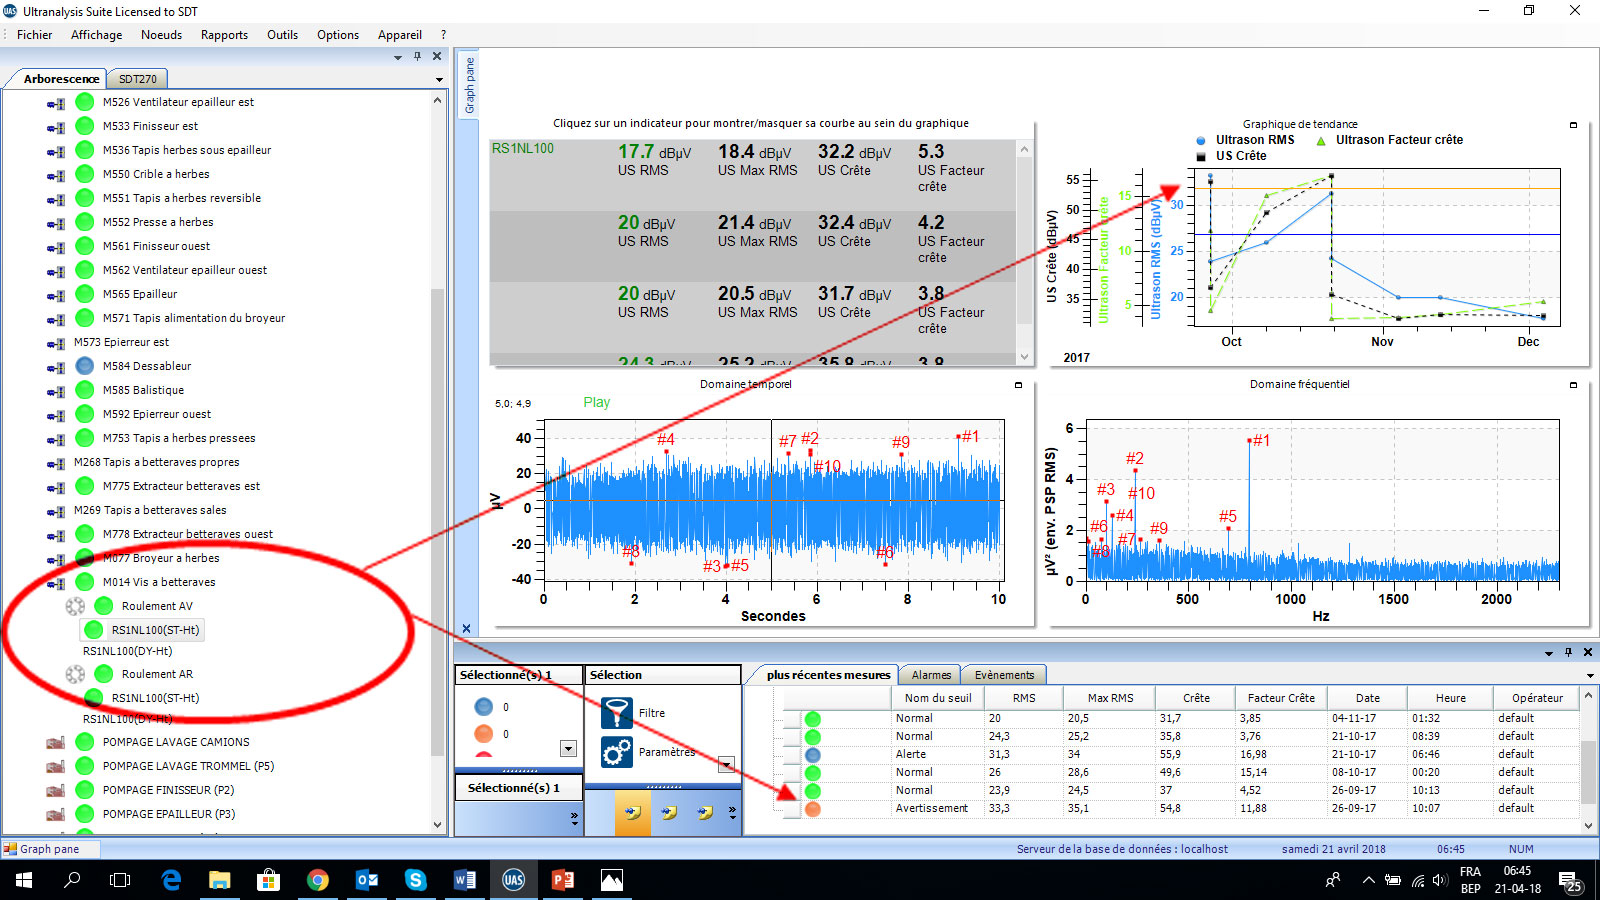The width and height of the screenshot is (1600, 900).
Task: Open tab list dropdown right of the Evènements tab
Action: [1590, 676]
